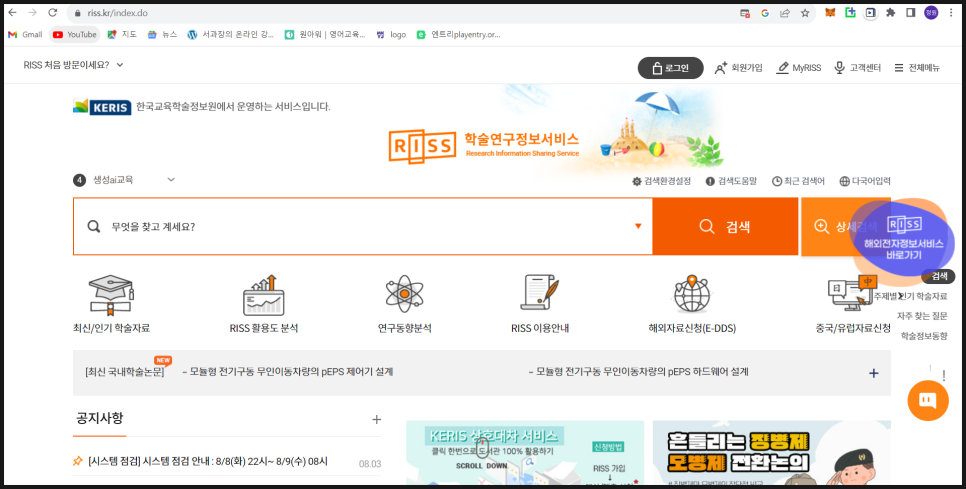Open the Chrome profile avatar
The width and height of the screenshot is (966, 489).
click(x=931, y=13)
